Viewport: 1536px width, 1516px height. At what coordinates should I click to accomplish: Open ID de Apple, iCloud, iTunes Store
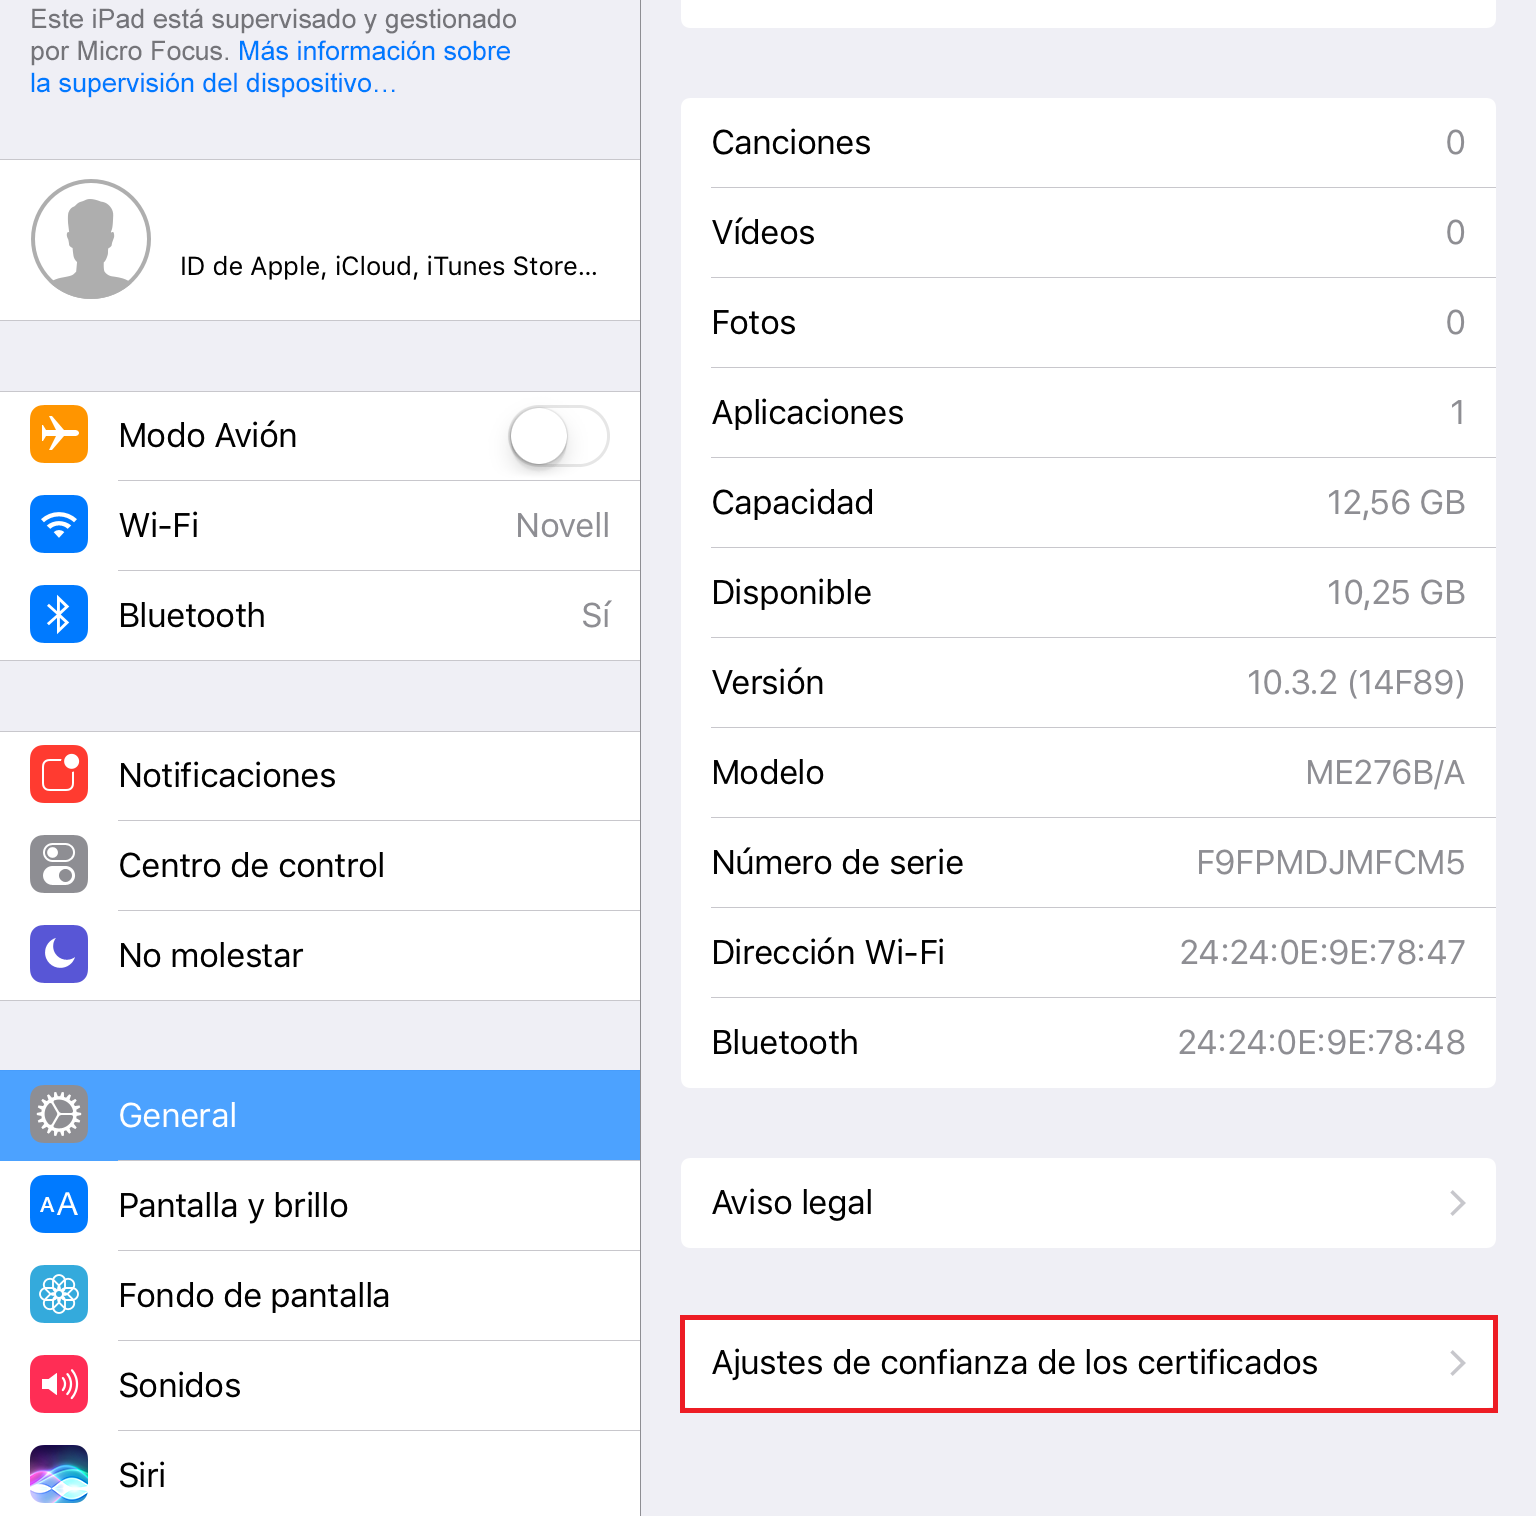(x=389, y=266)
